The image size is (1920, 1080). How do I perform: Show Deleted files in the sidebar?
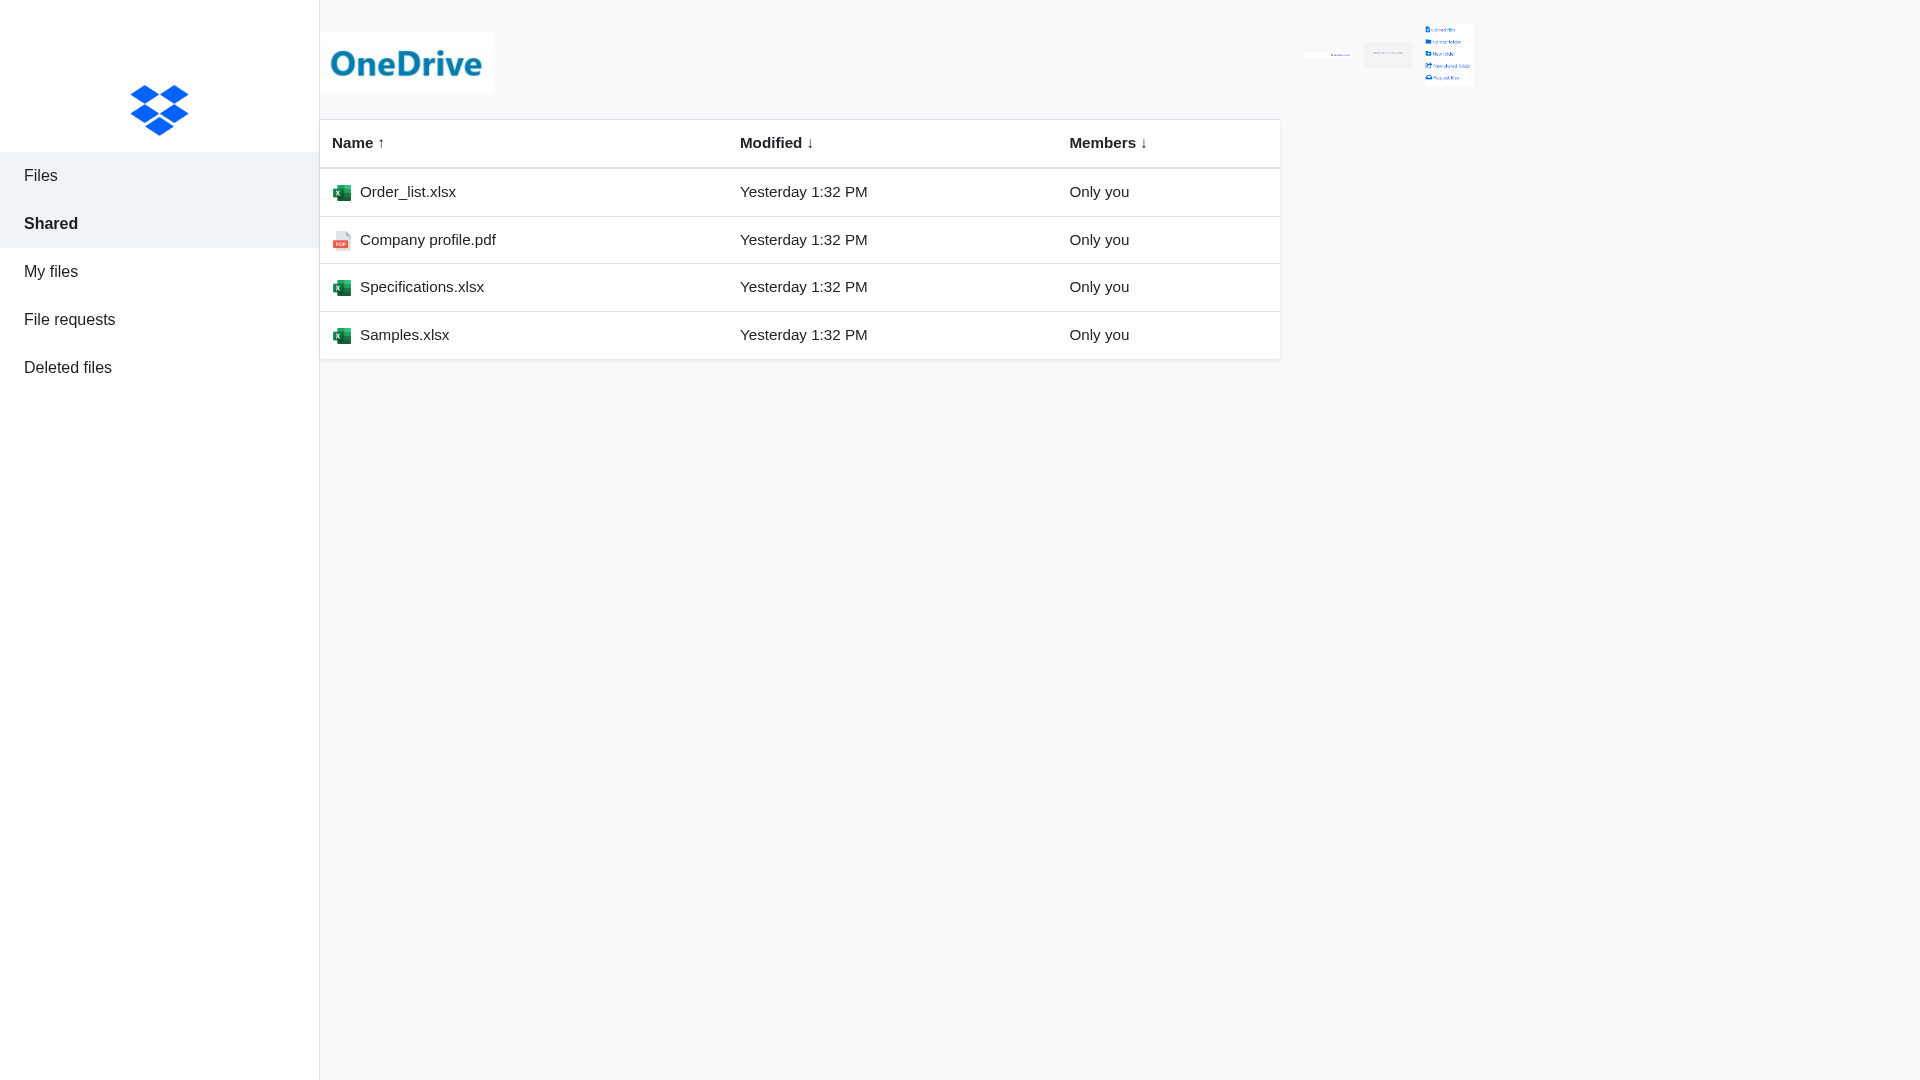[159, 368]
